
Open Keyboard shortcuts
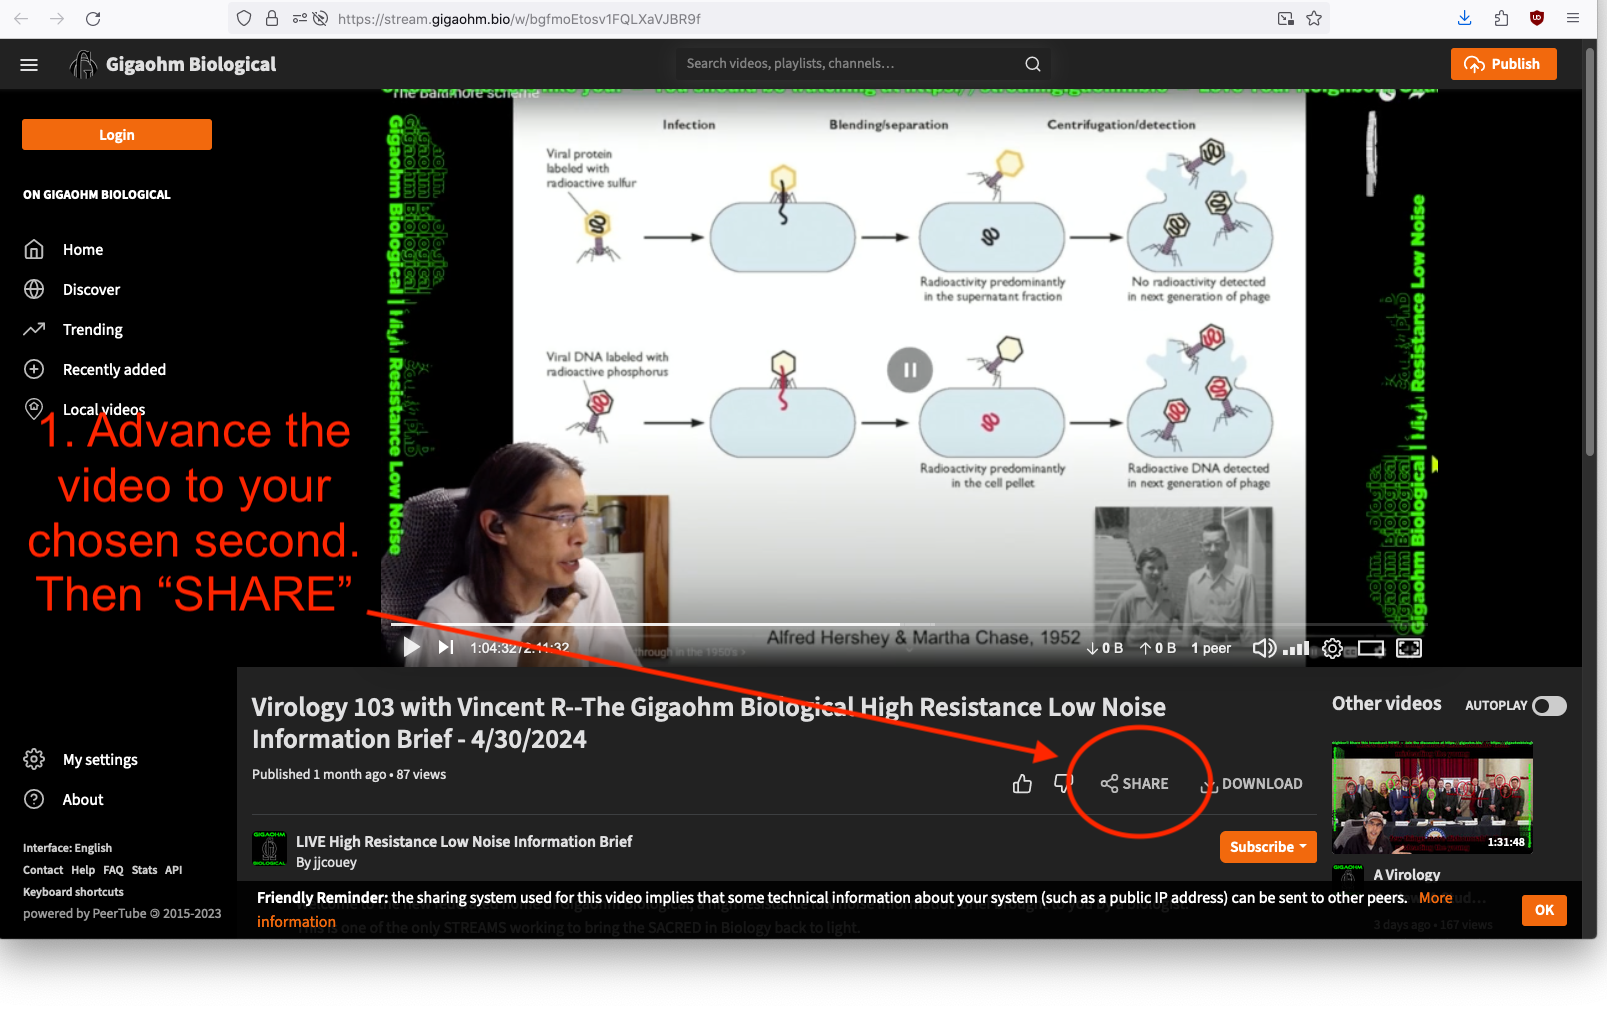pos(73,892)
